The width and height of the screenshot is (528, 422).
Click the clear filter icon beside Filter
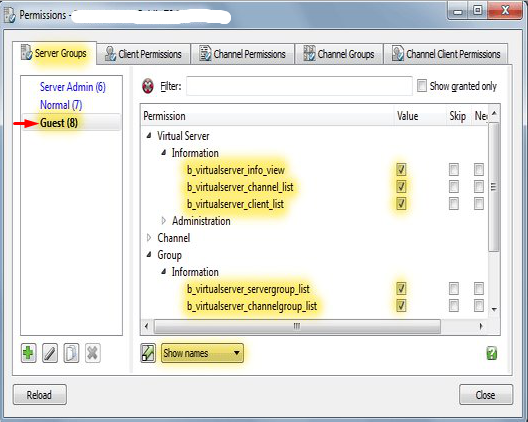pos(148,86)
